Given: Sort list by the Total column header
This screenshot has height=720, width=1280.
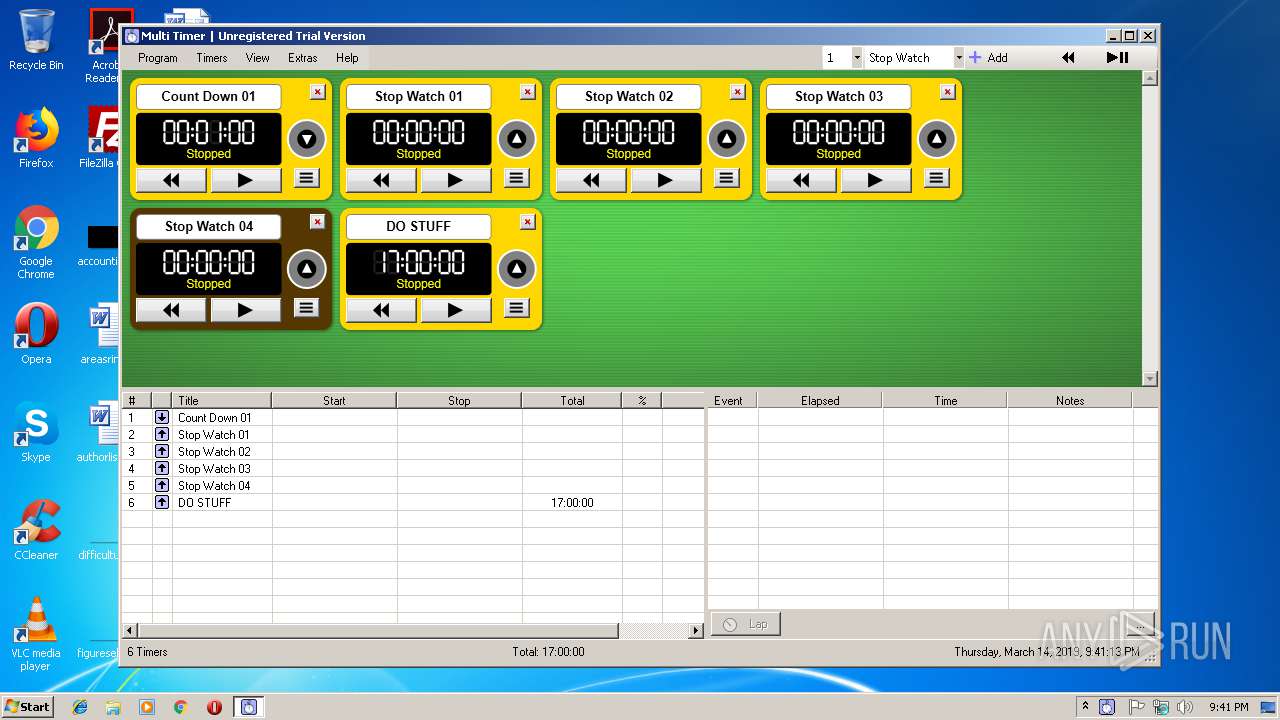Looking at the screenshot, I should (x=572, y=401).
